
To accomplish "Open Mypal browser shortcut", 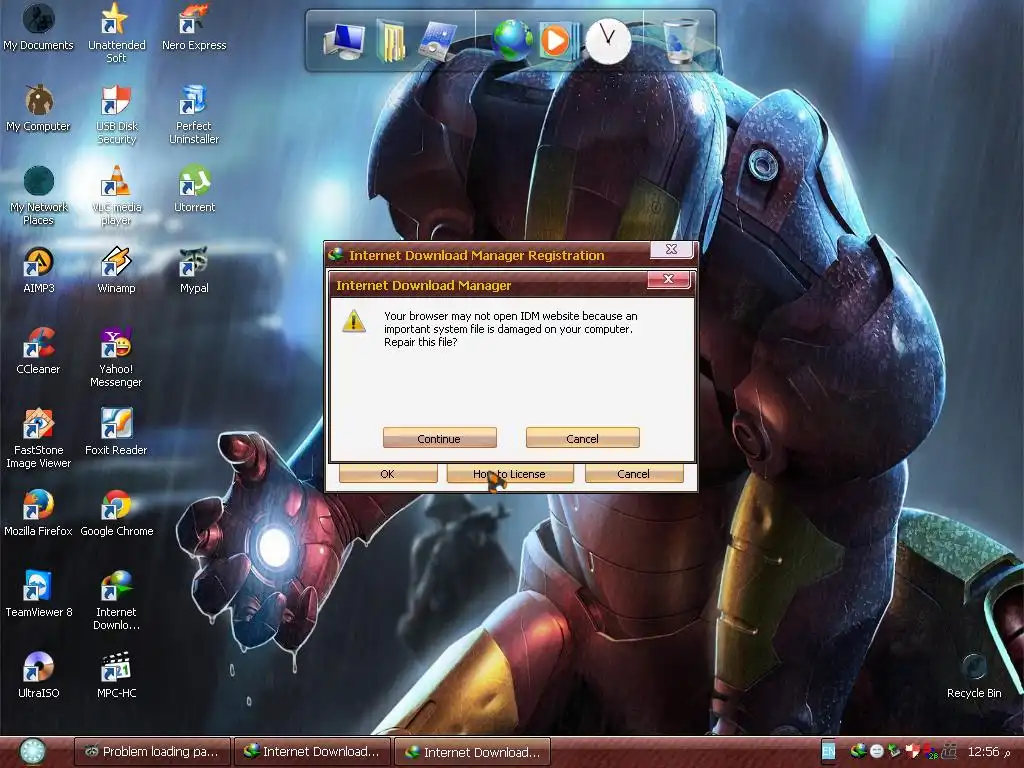I will 194,270.
